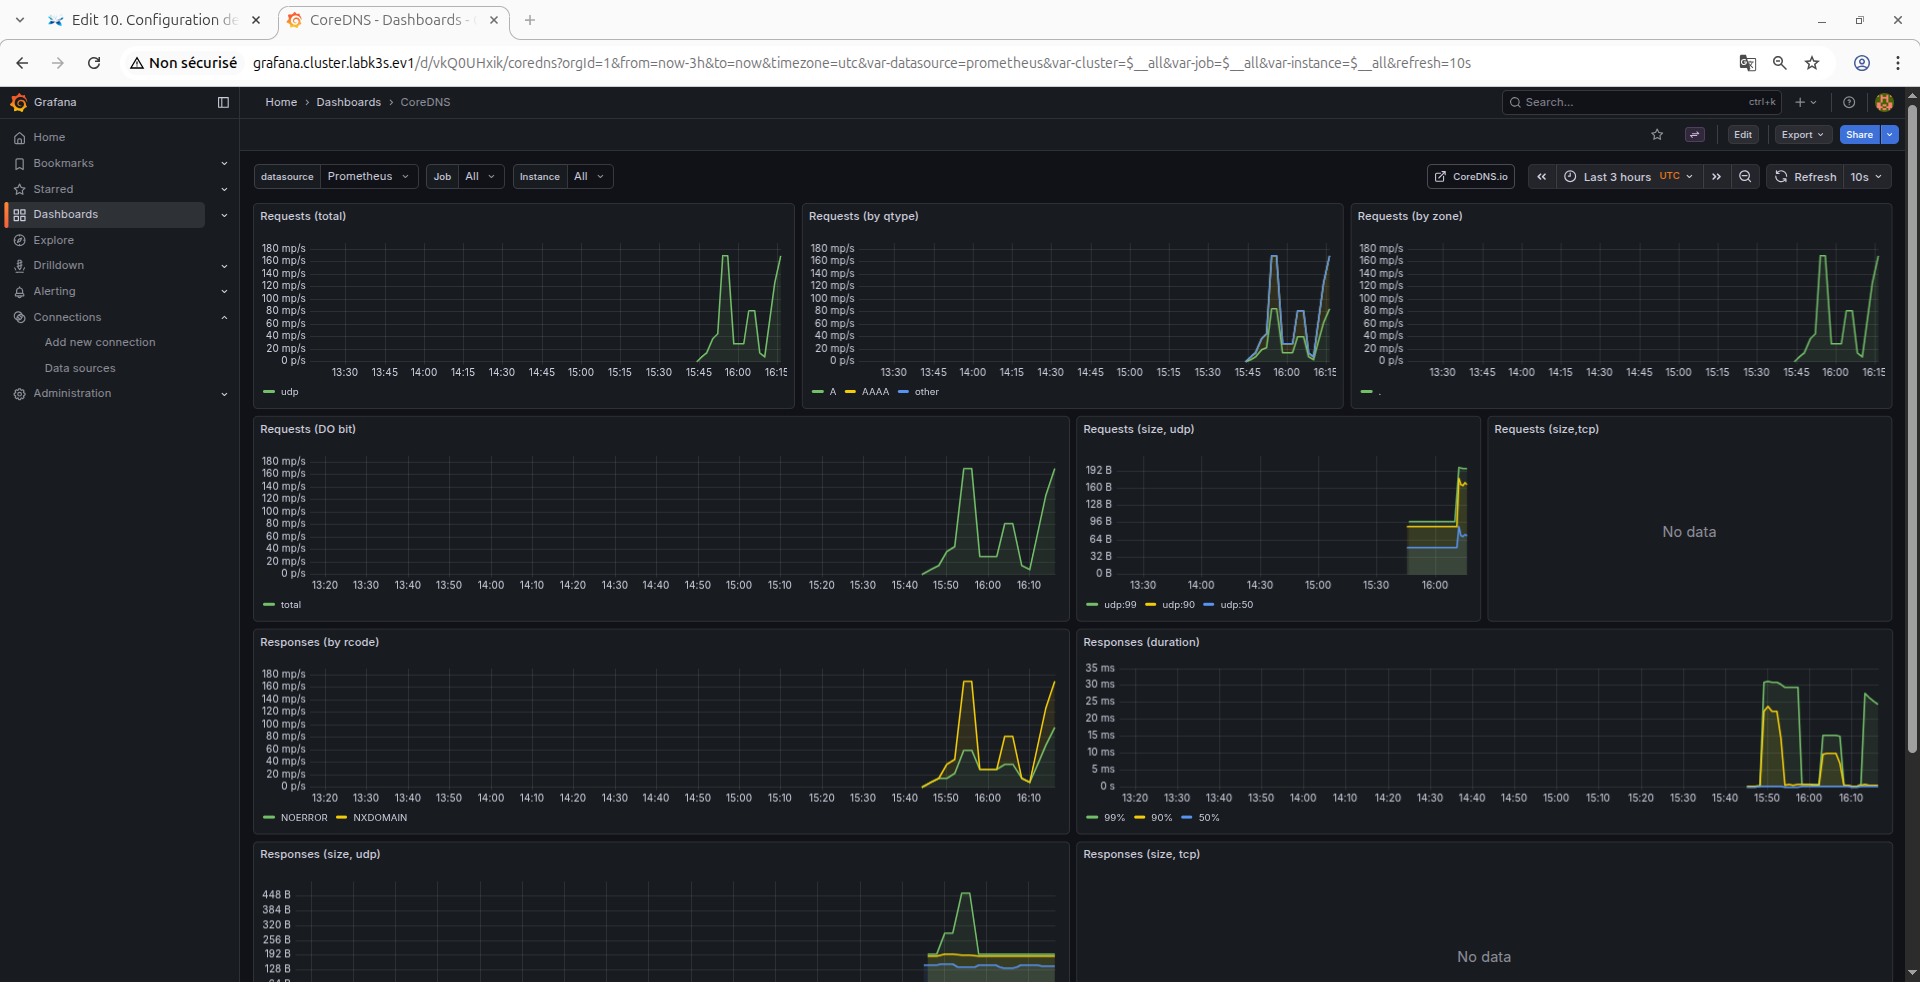Open the CoreDNS.io external link
Screen dimensions: 1920x982
pyautogui.click(x=1471, y=177)
